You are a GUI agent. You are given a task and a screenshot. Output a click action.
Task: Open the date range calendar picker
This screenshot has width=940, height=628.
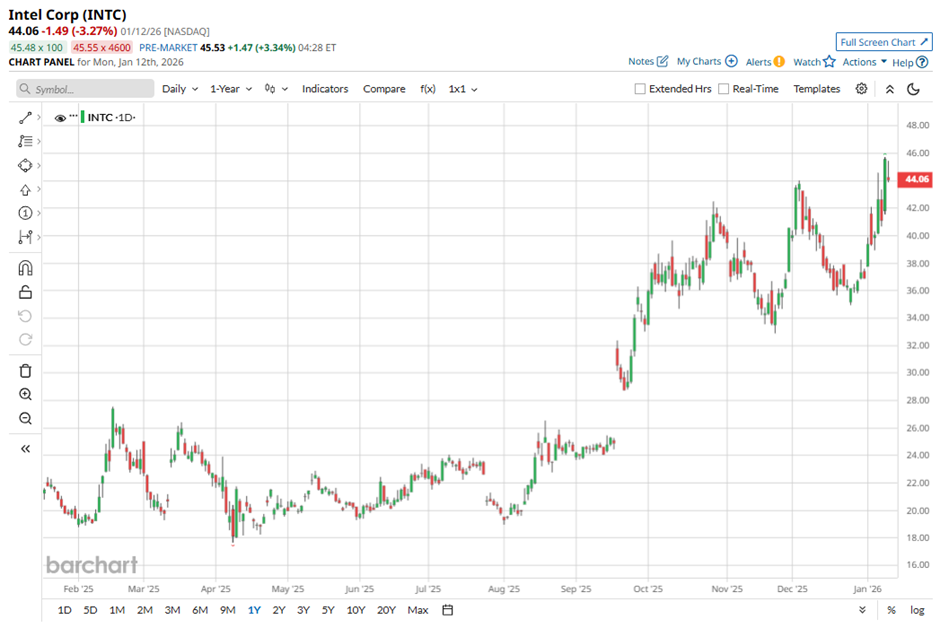447,610
